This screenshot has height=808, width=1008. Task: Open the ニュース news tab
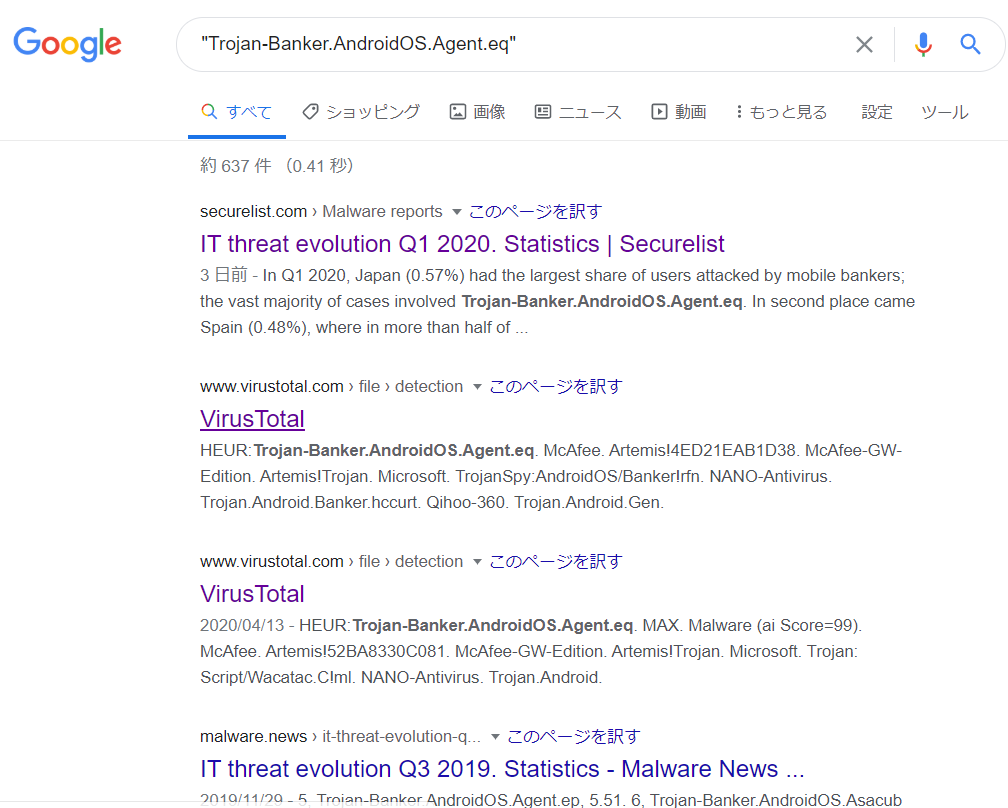578,112
